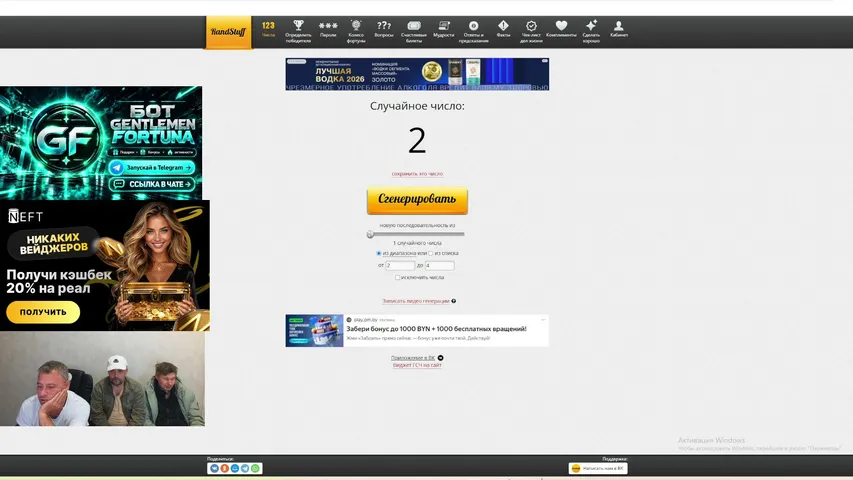Share via the Odnoklassniki icon
The image size is (853, 480).
pyautogui.click(x=224, y=469)
